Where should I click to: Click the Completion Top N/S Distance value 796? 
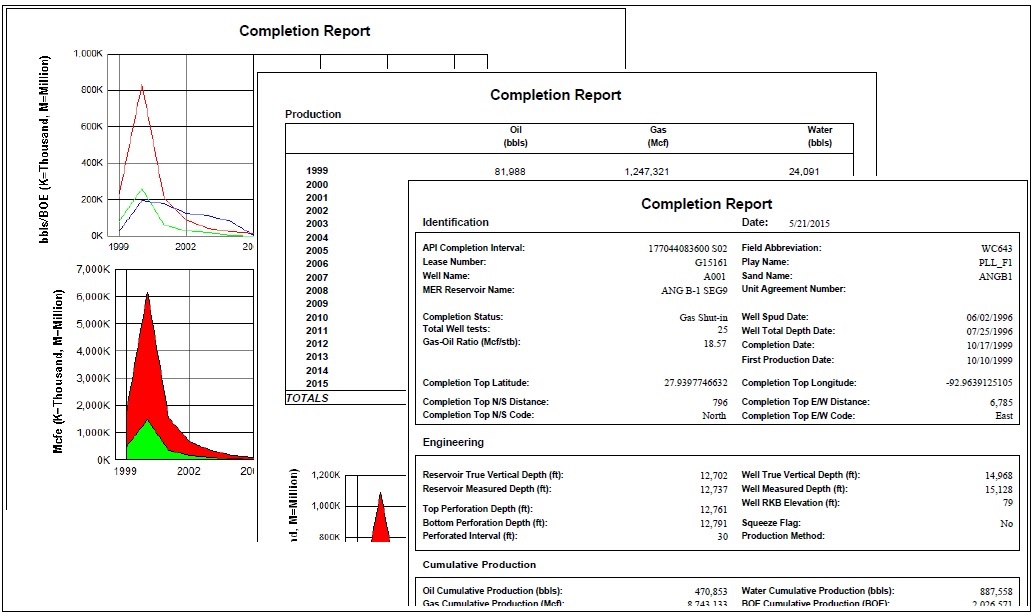tap(720, 403)
